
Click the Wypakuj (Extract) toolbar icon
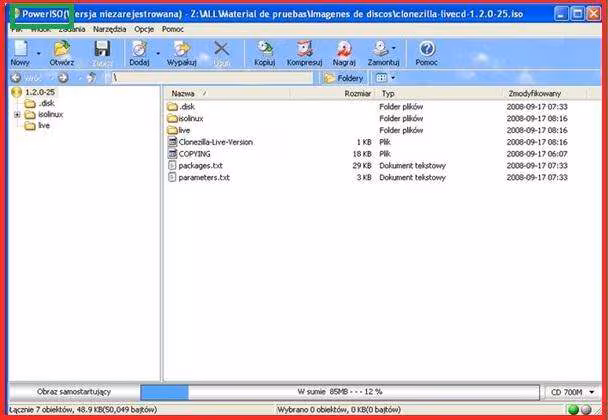click(x=181, y=49)
